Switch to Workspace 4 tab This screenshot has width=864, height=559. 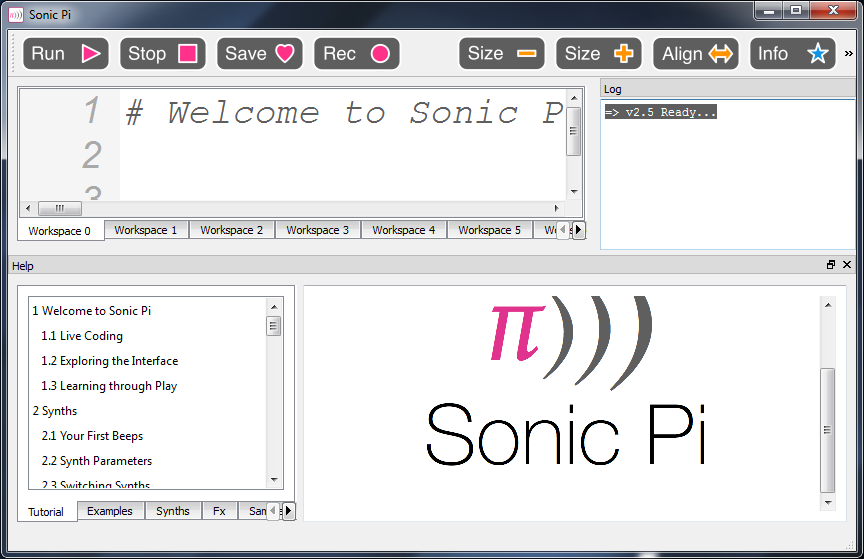pos(404,230)
